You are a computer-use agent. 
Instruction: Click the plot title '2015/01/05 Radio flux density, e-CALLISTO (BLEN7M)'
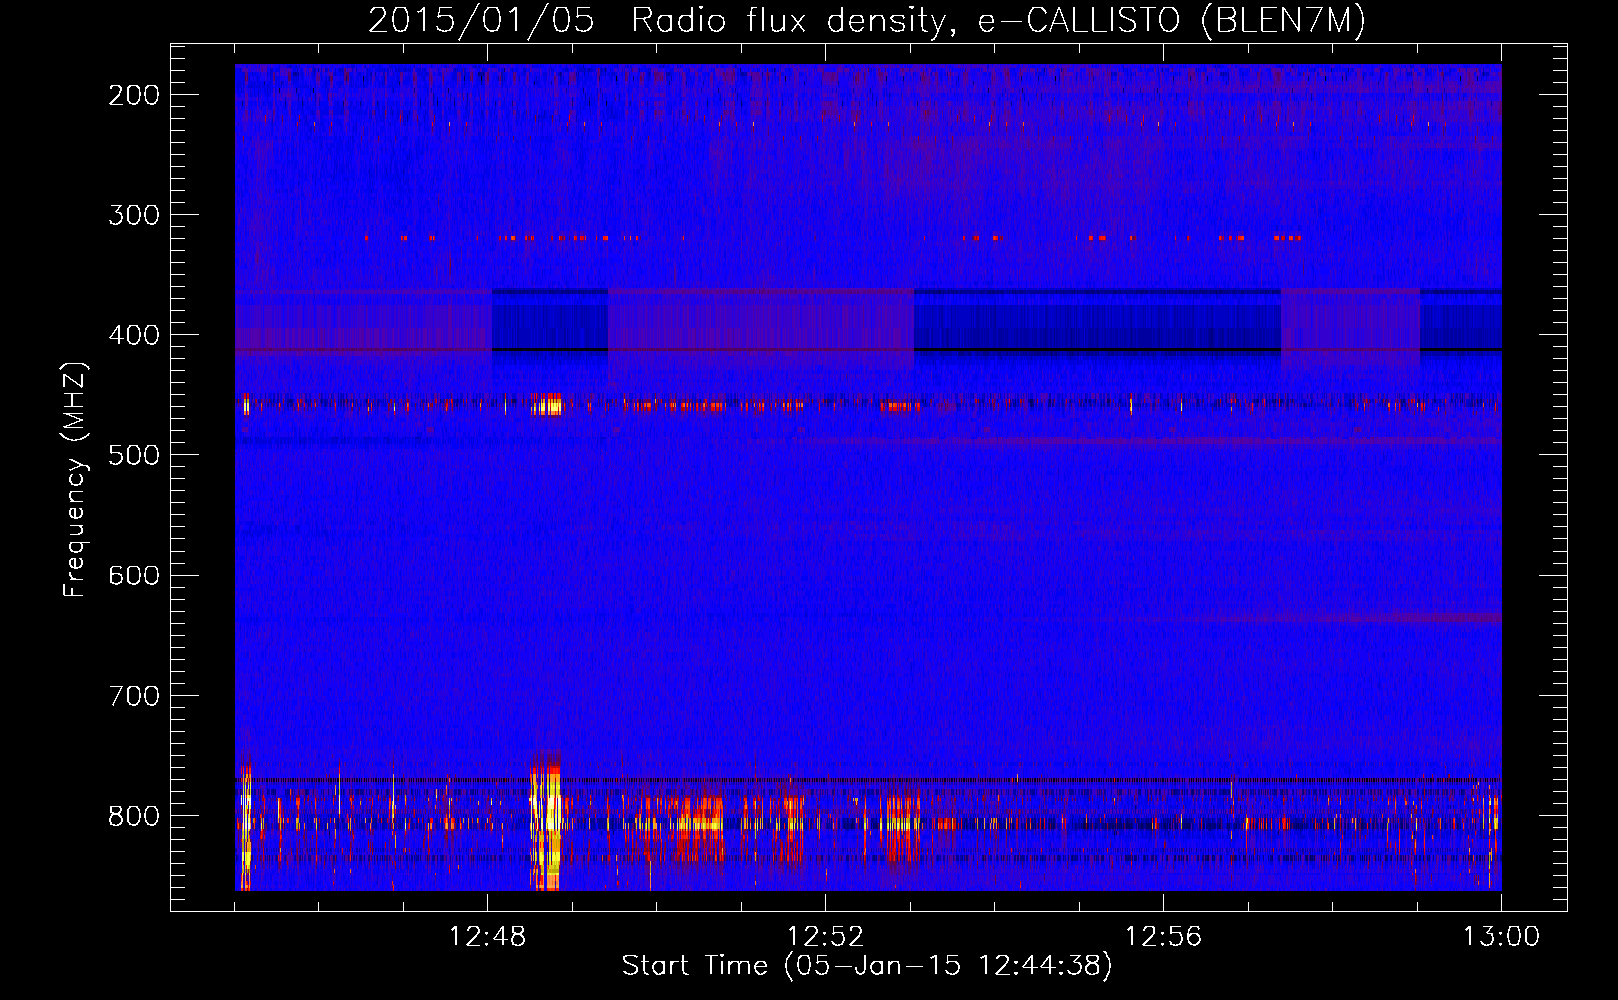coord(867,21)
